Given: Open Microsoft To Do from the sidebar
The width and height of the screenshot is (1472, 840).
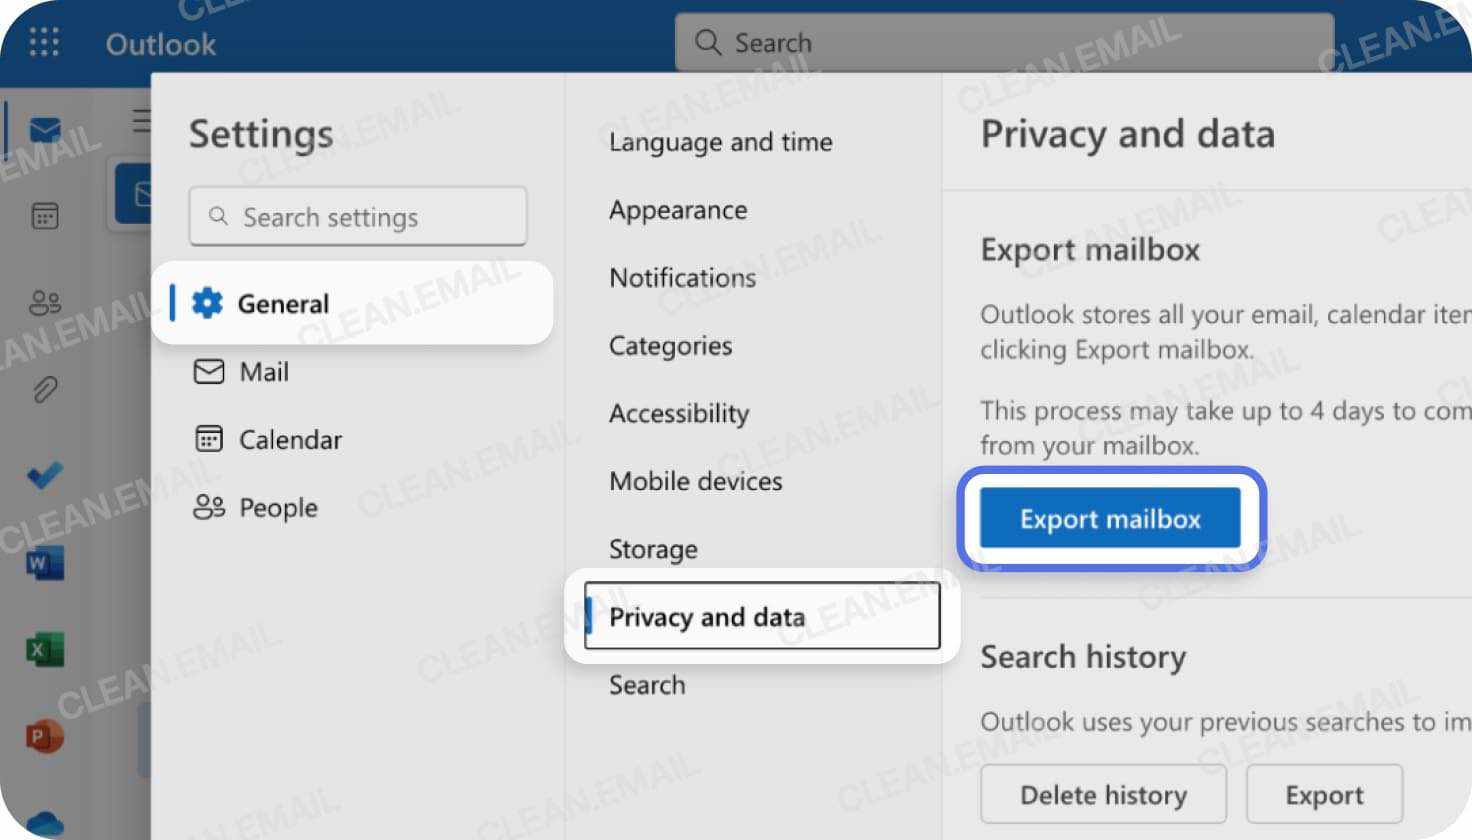Looking at the screenshot, I should (x=44, y=476).
